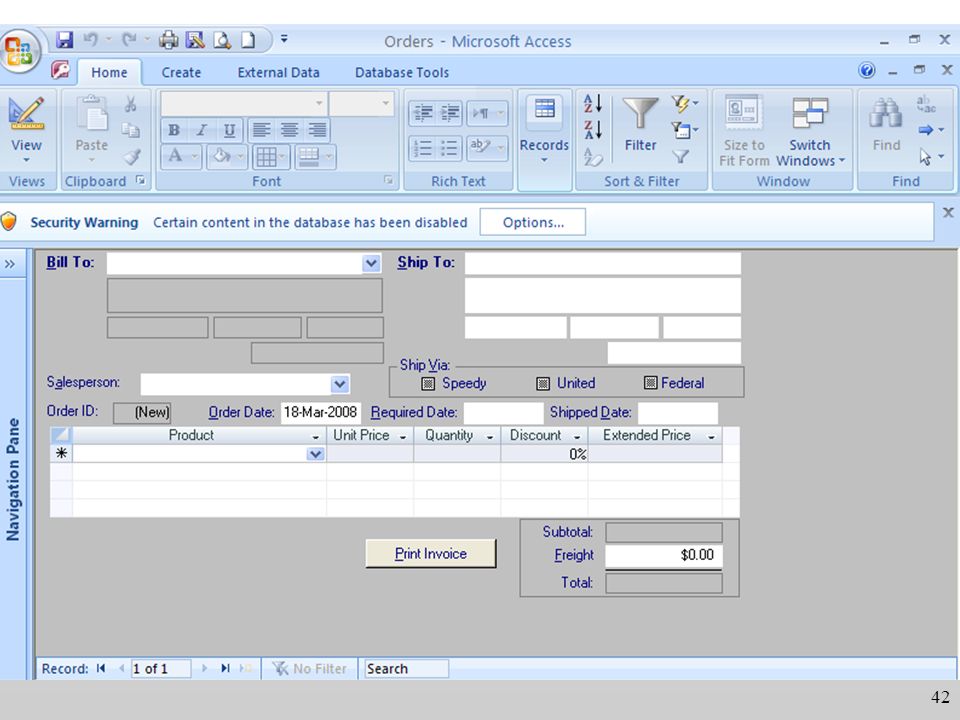Open Print Preview magnifier icon
The image size is (960, 720).
coord(222,40)
